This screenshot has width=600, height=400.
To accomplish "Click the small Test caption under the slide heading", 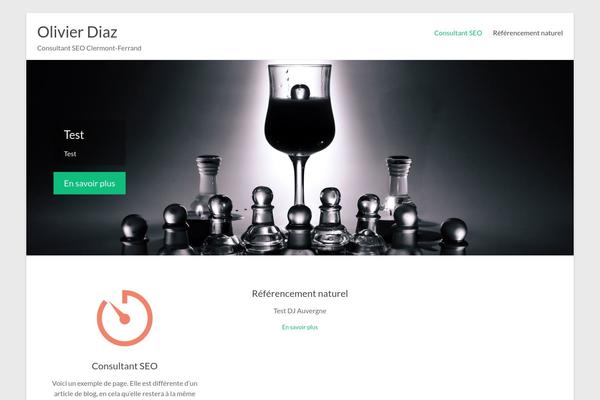I will tap(70, 154).
